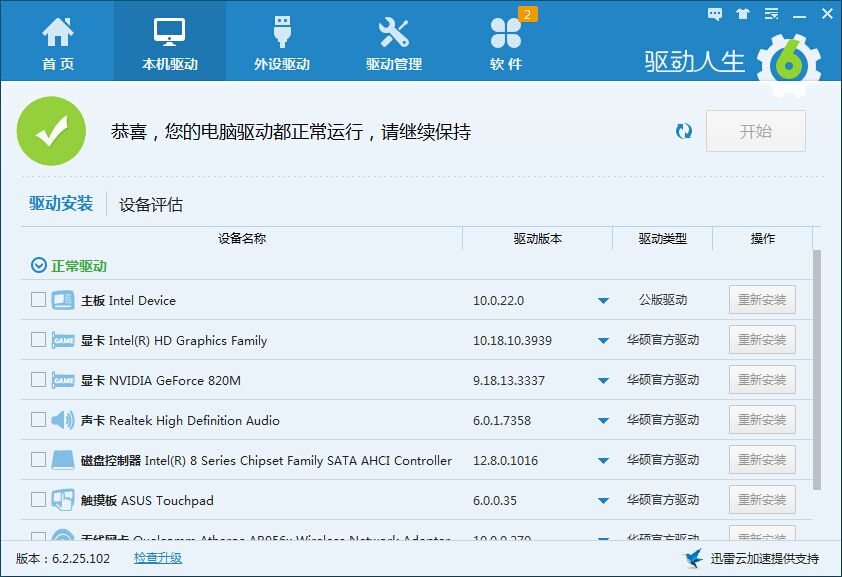Open the main menu icon in title bar
This screenshot has width=842, height=577.
pyautogui.click(x=771, y=14)
